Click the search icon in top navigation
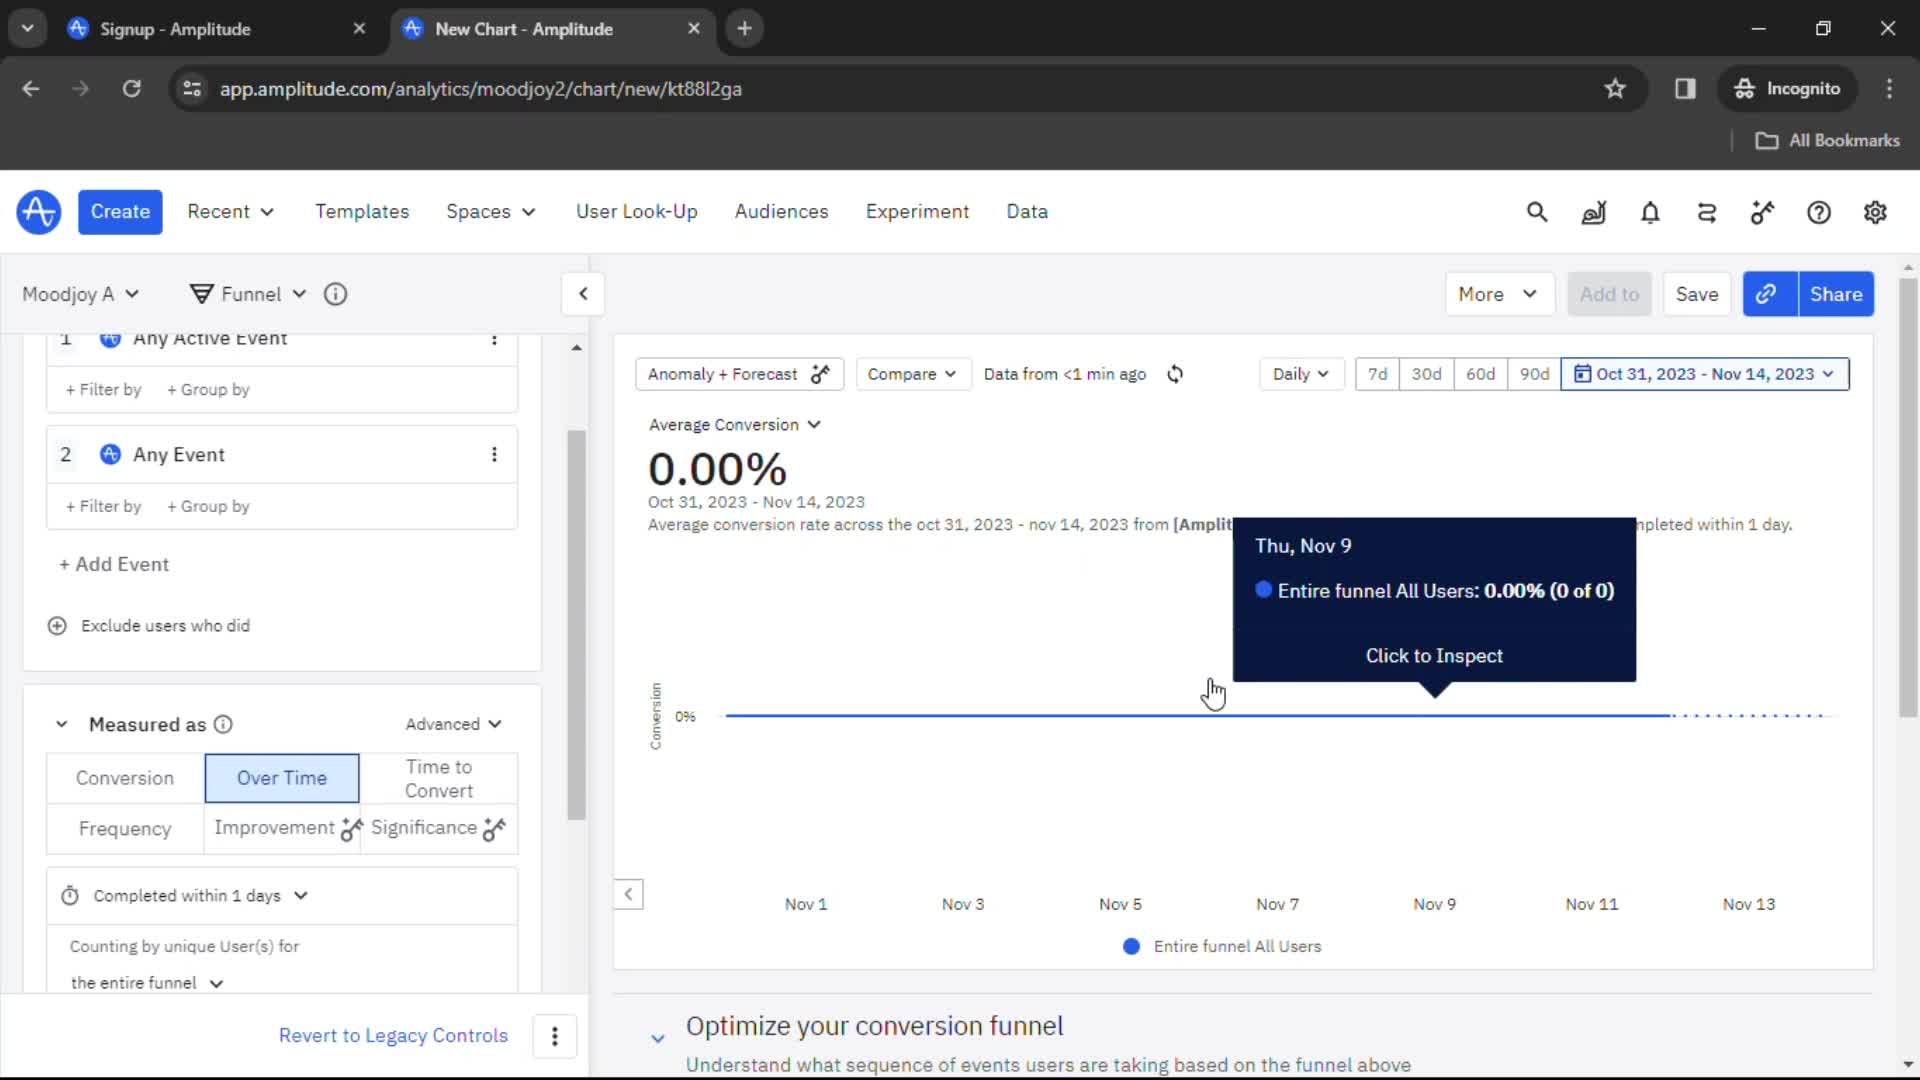The width and height of the screenshot is (1920, 1080). pos(1536,212)
